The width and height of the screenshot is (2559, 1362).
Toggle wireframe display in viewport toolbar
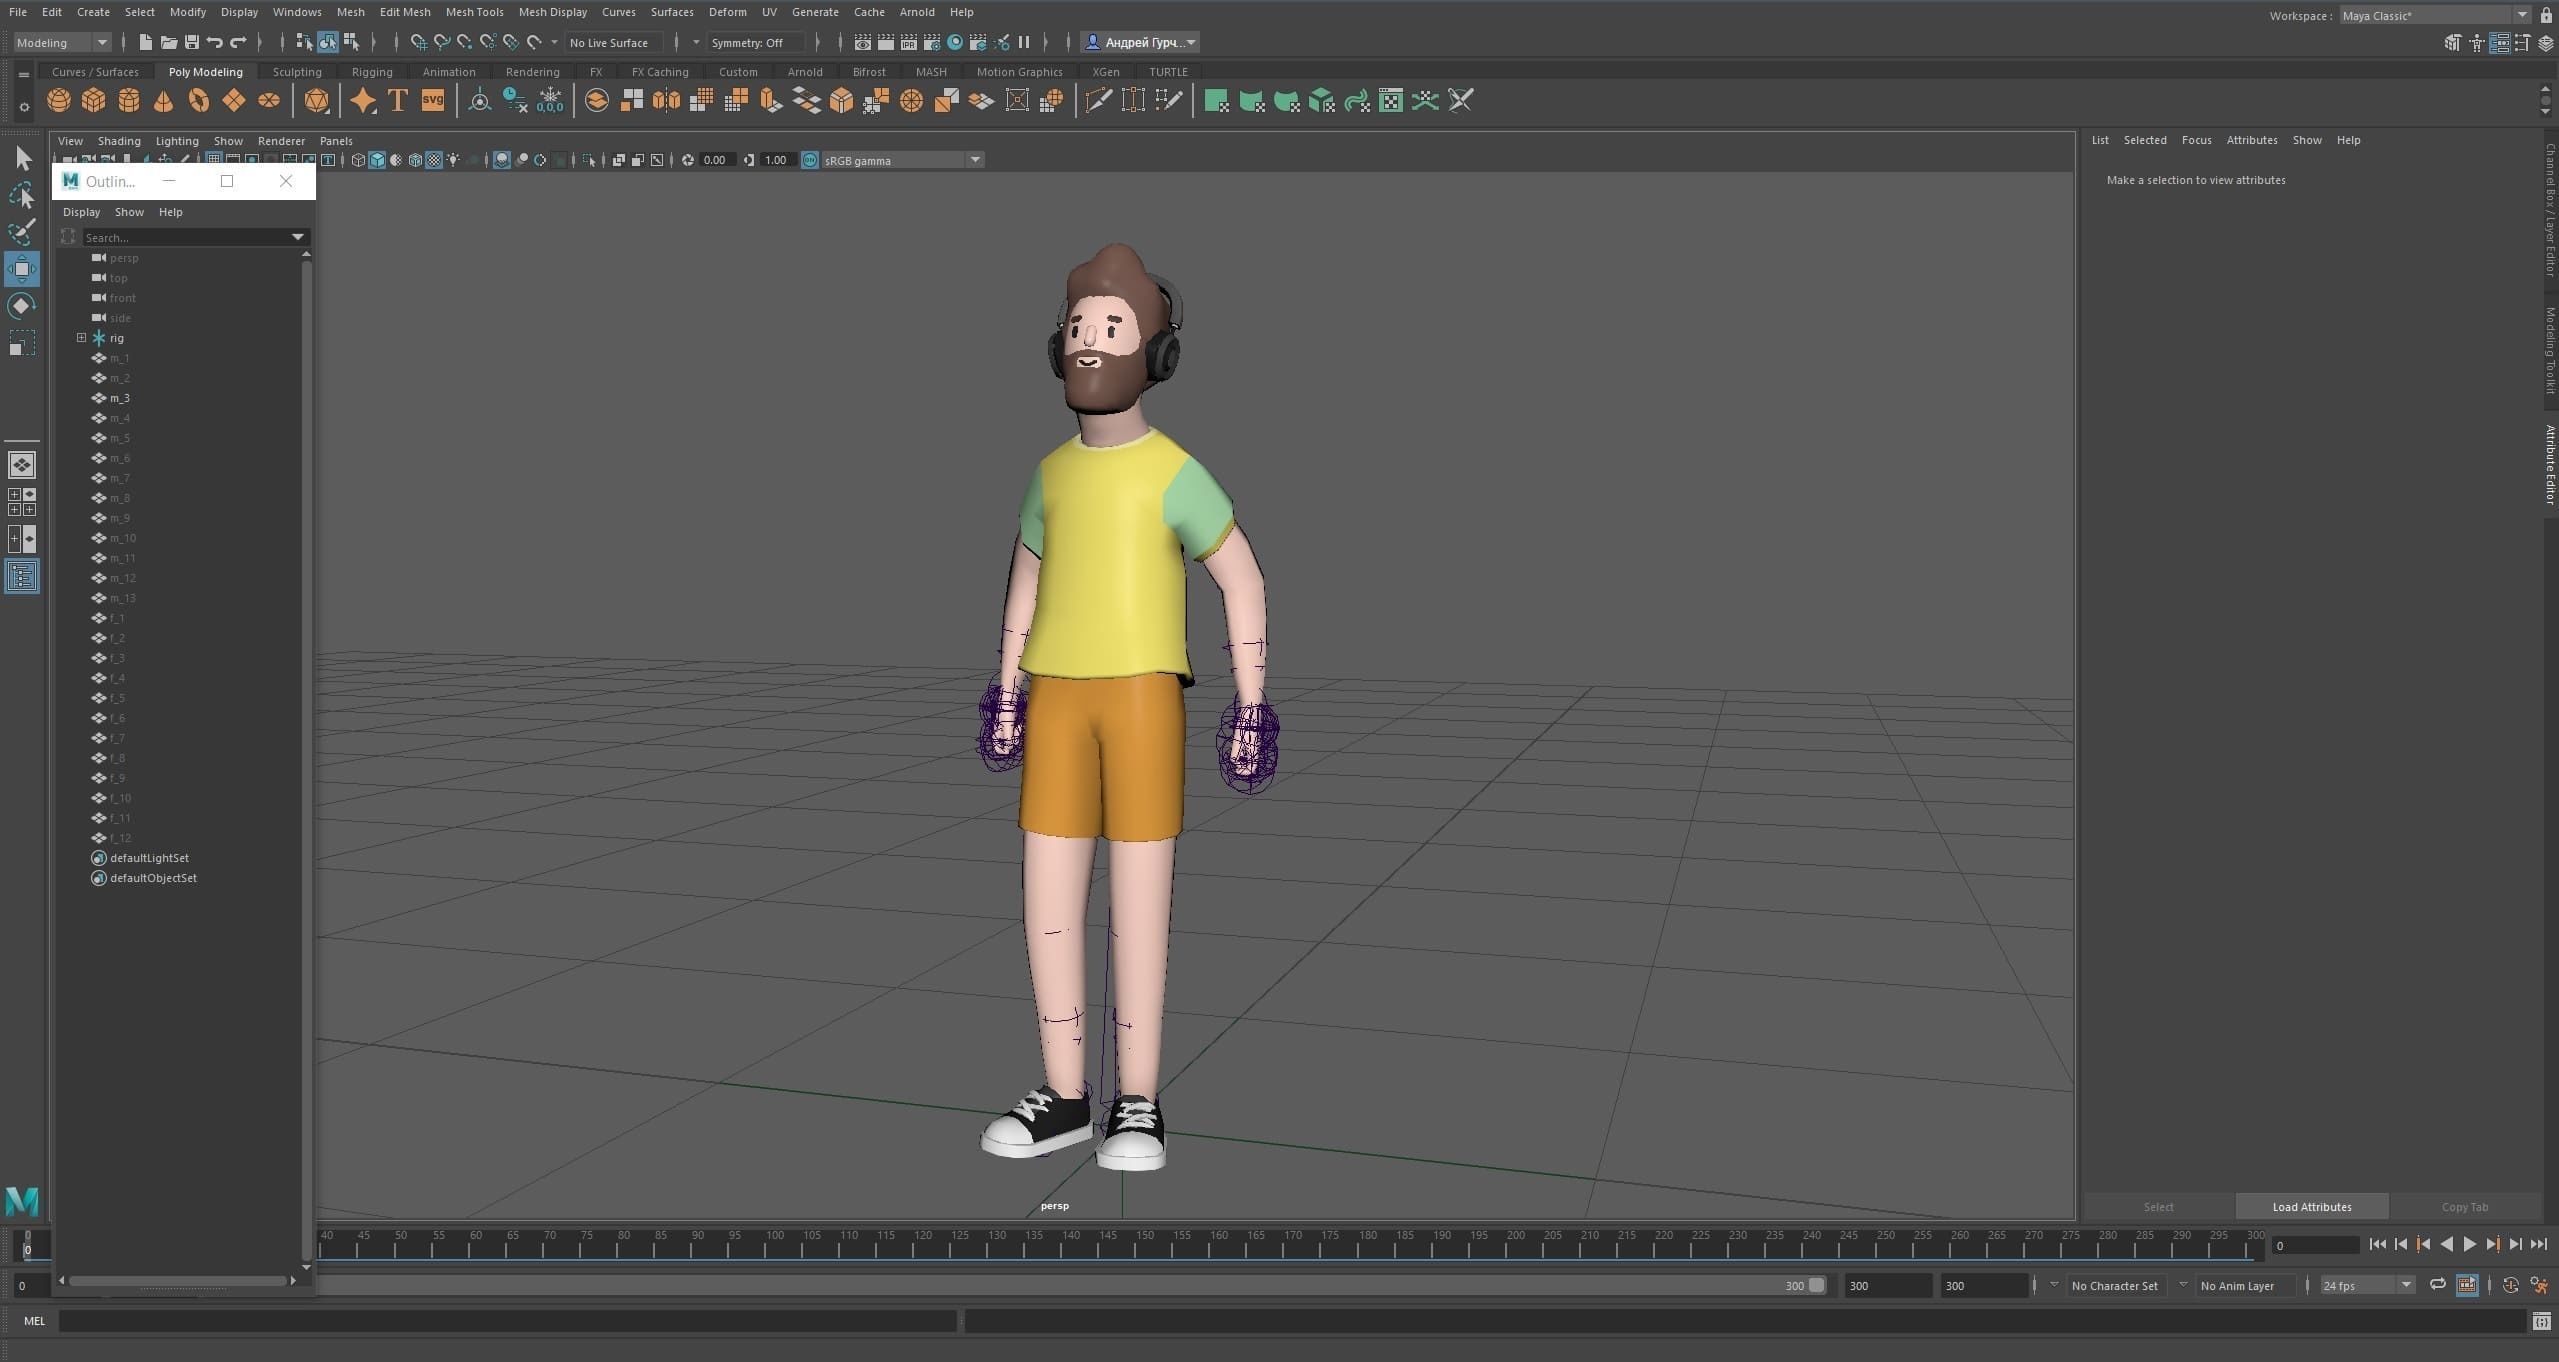click(358, 160)
